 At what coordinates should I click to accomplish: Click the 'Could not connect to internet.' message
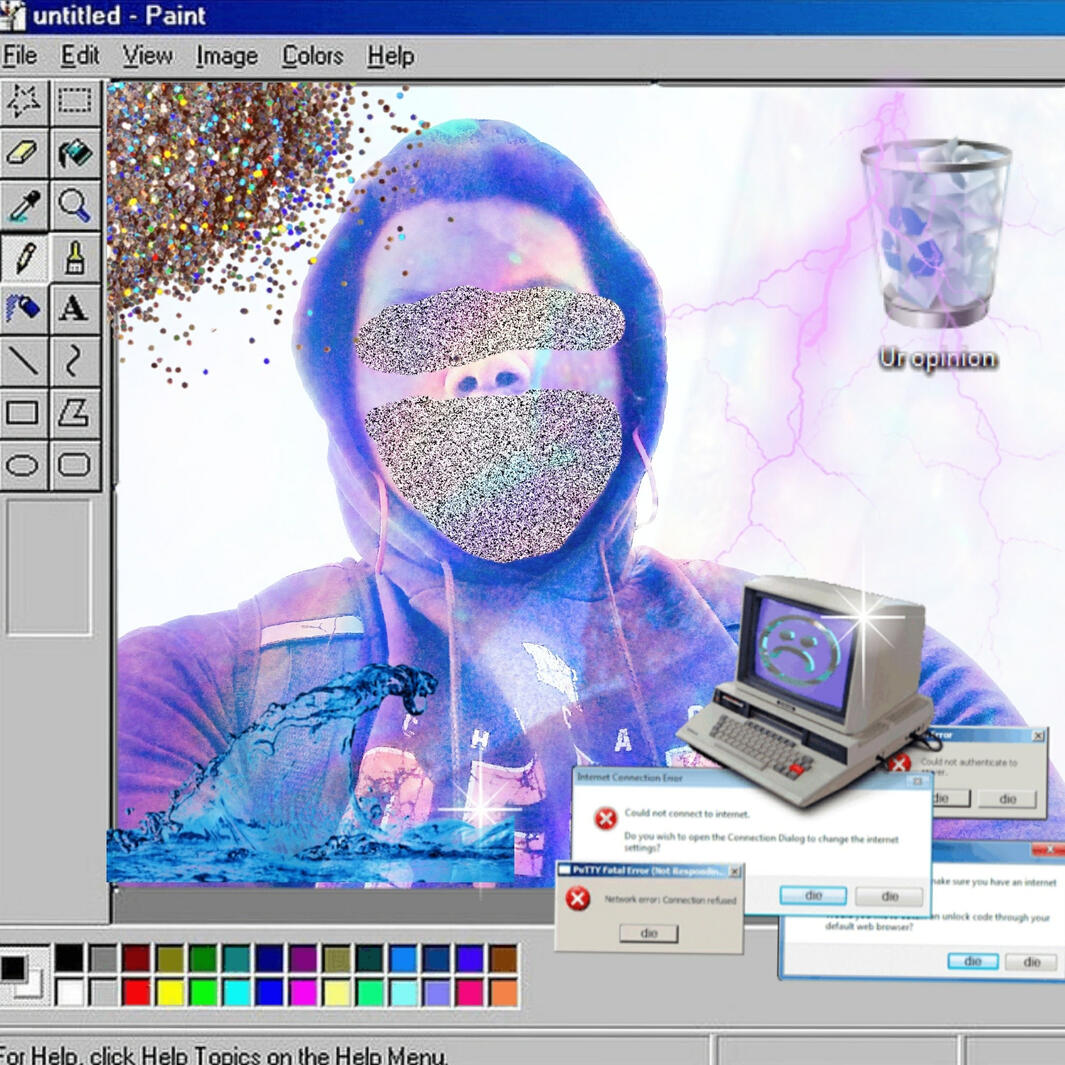[x=687, y=813]
